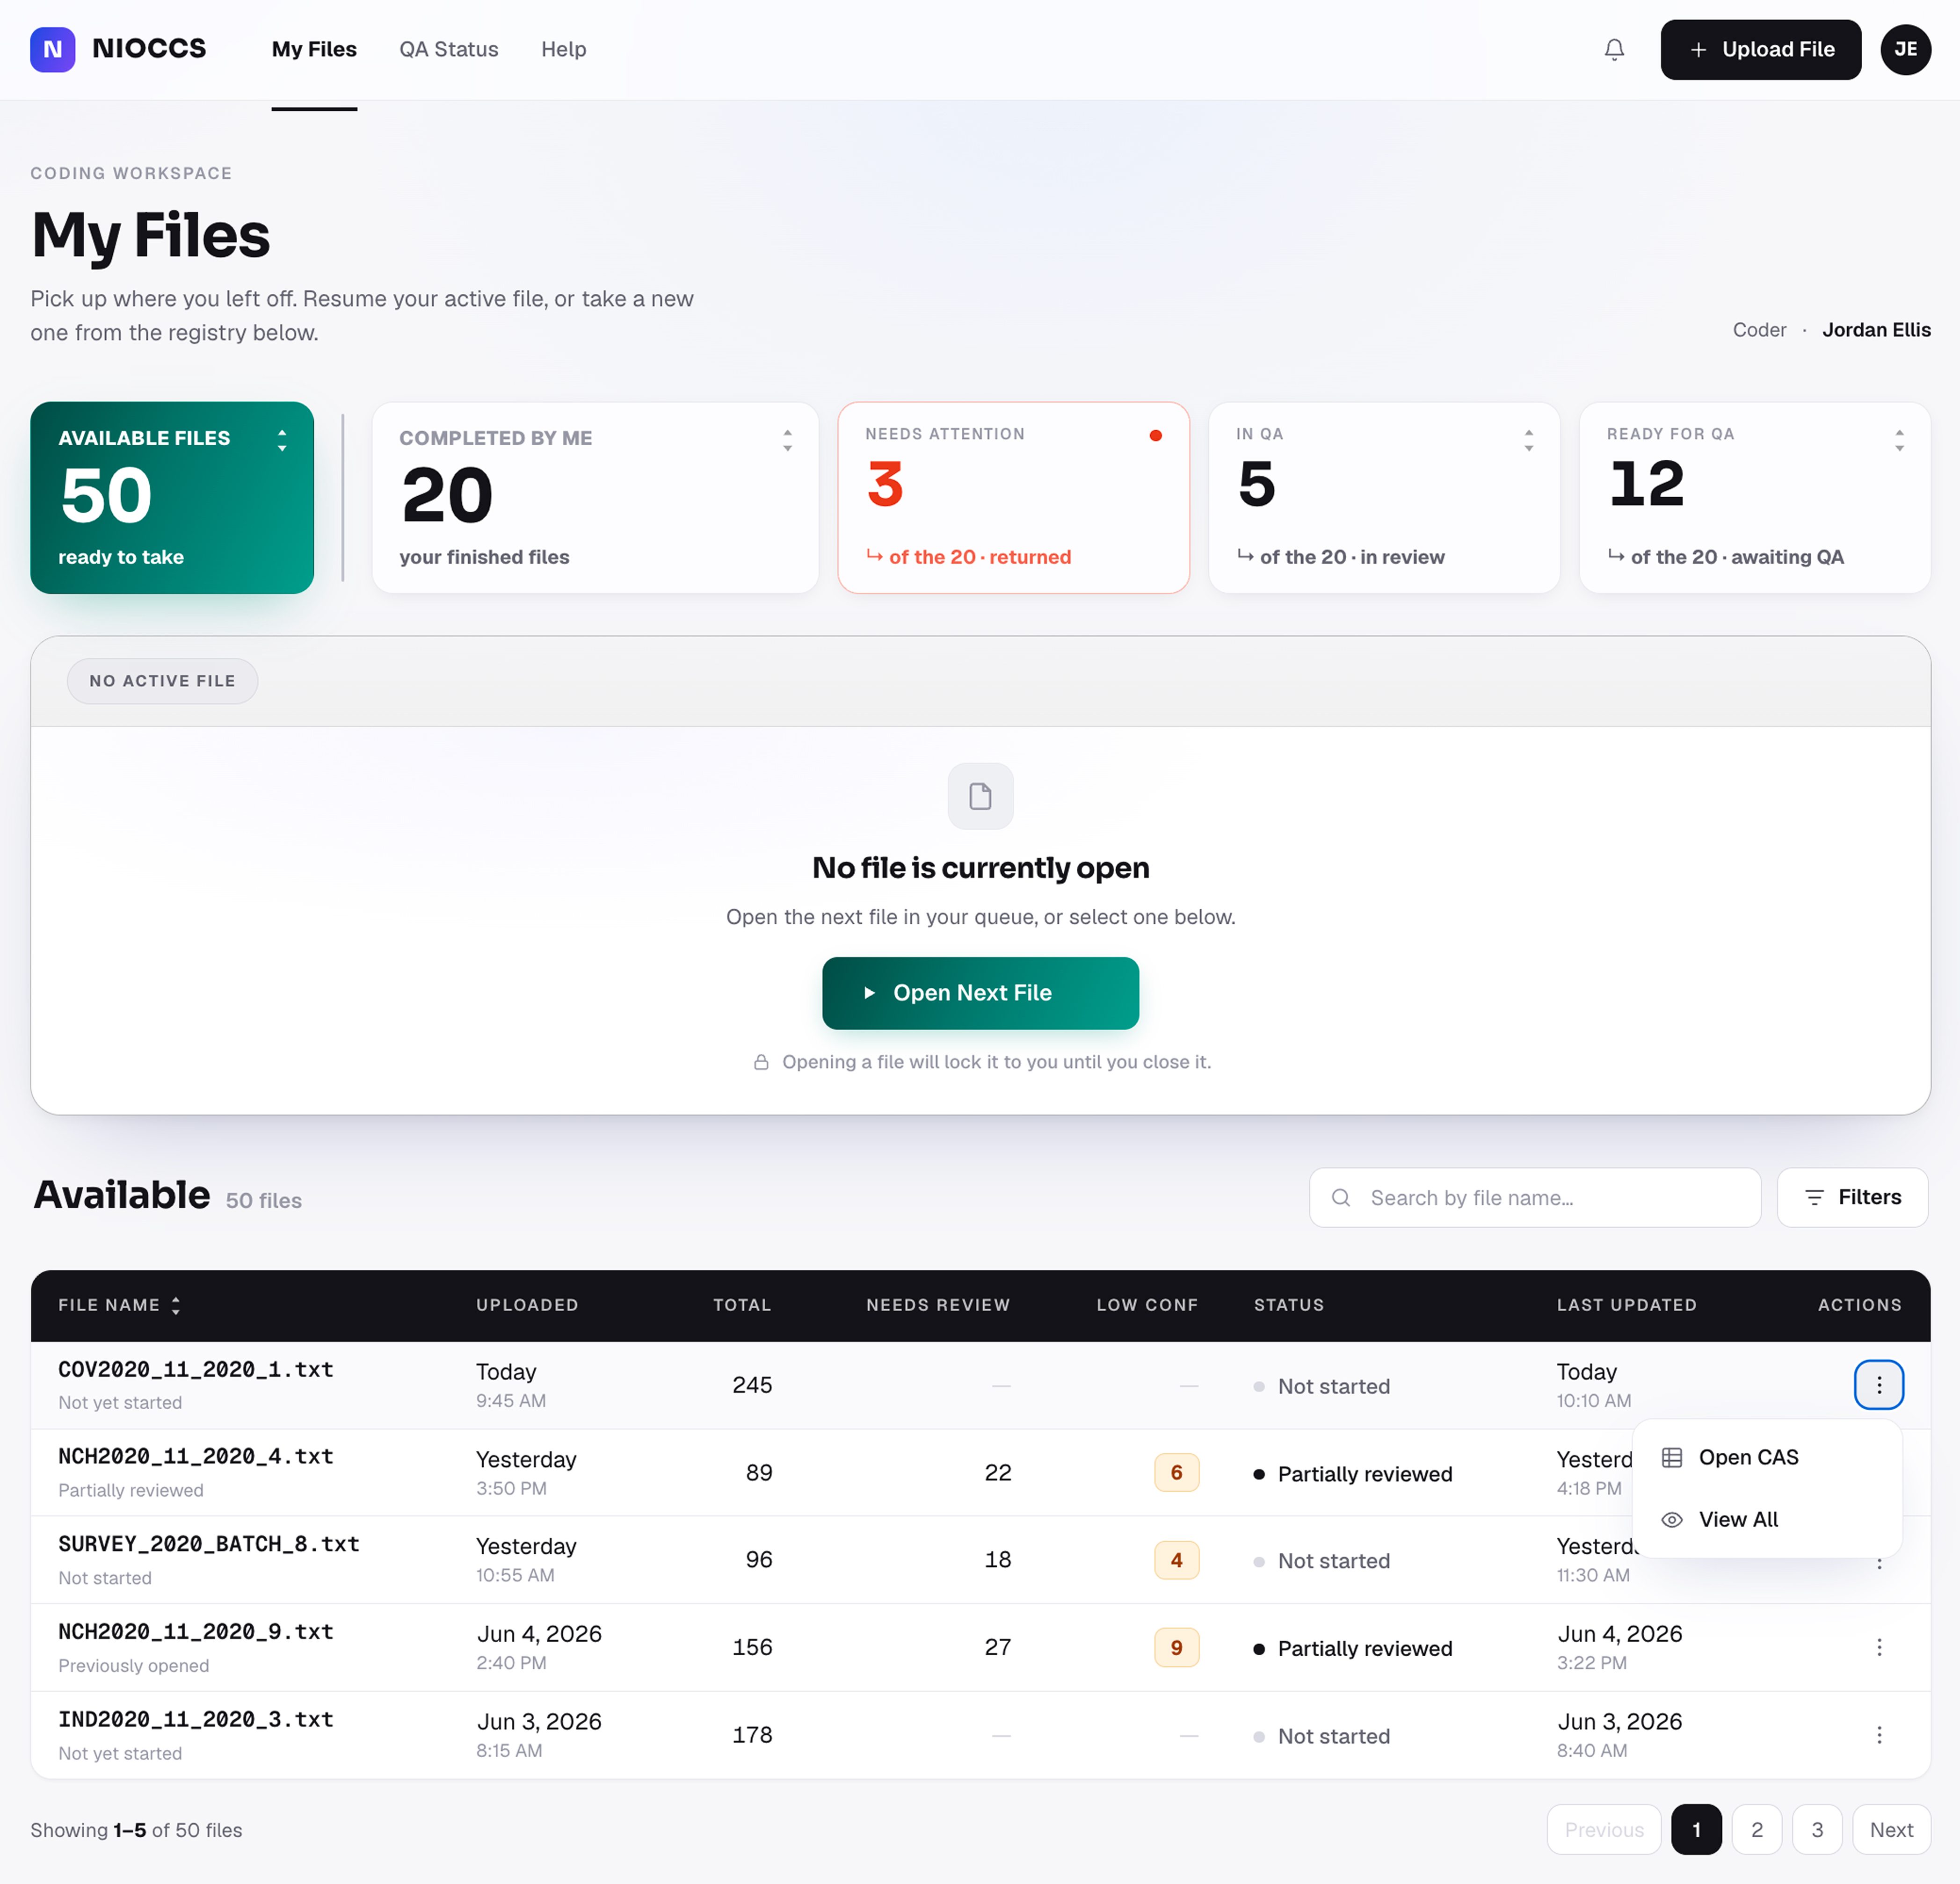Viewport: 1960px width, 1884px height.
Task: Click total value 245
Action: click(752, 1385)
